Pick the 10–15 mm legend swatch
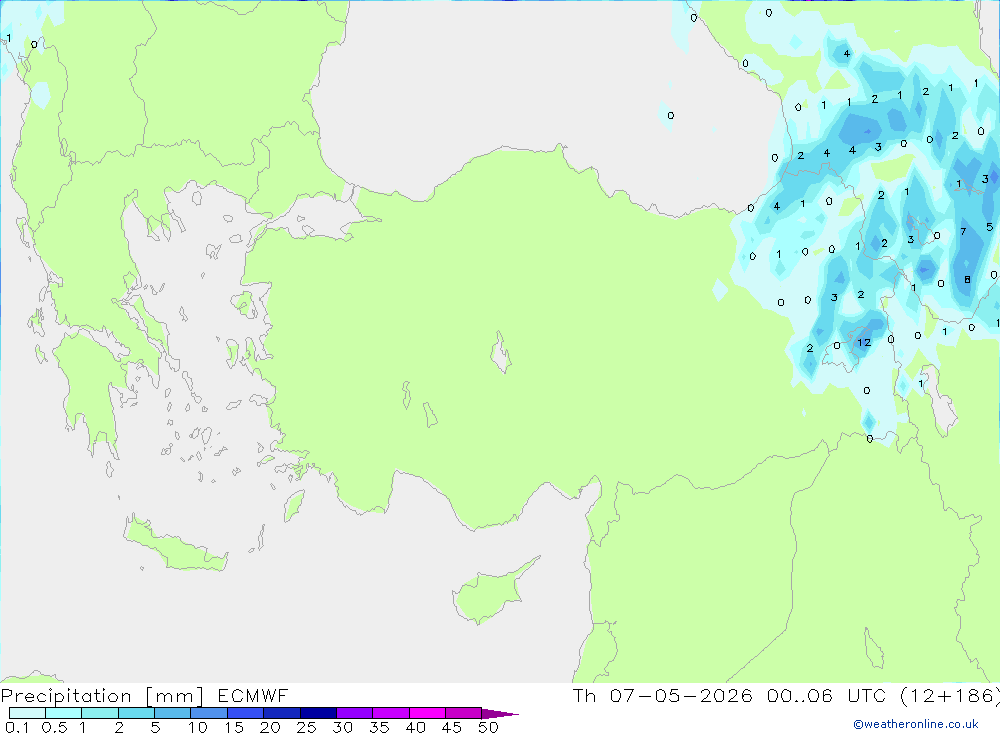Image resolution: width=1000 pixels, height=733 pixels. tap(209, 713)
